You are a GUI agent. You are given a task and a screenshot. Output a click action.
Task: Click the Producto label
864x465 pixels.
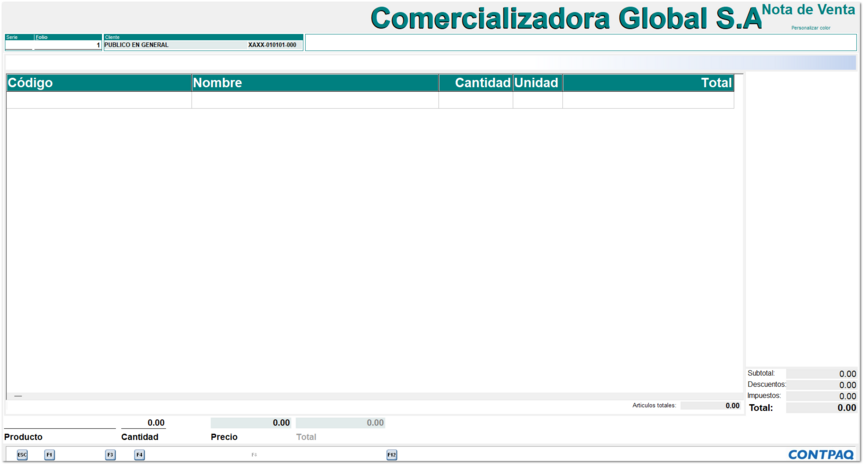point(23,437)
